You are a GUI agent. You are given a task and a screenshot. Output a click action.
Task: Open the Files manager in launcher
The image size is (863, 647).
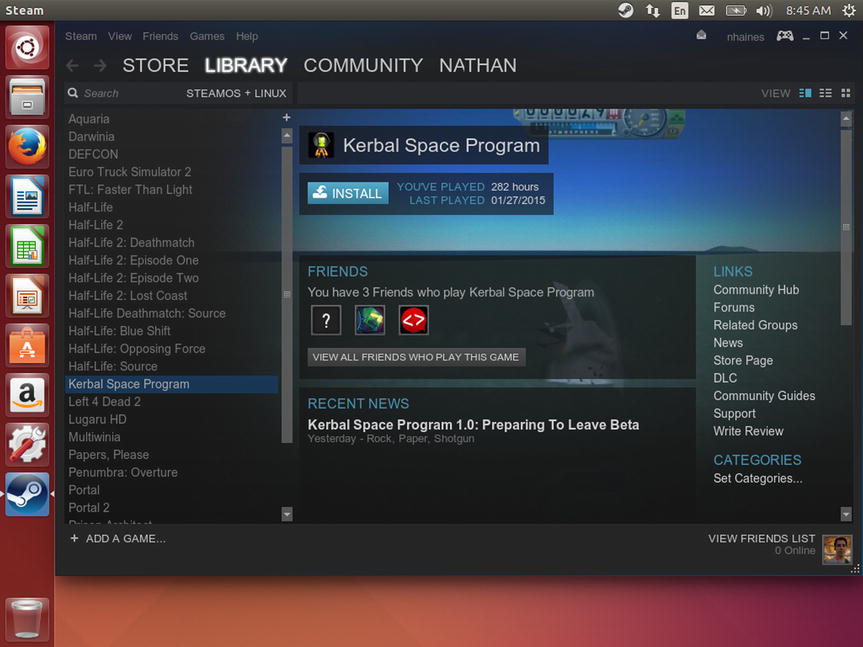point(27,97)
